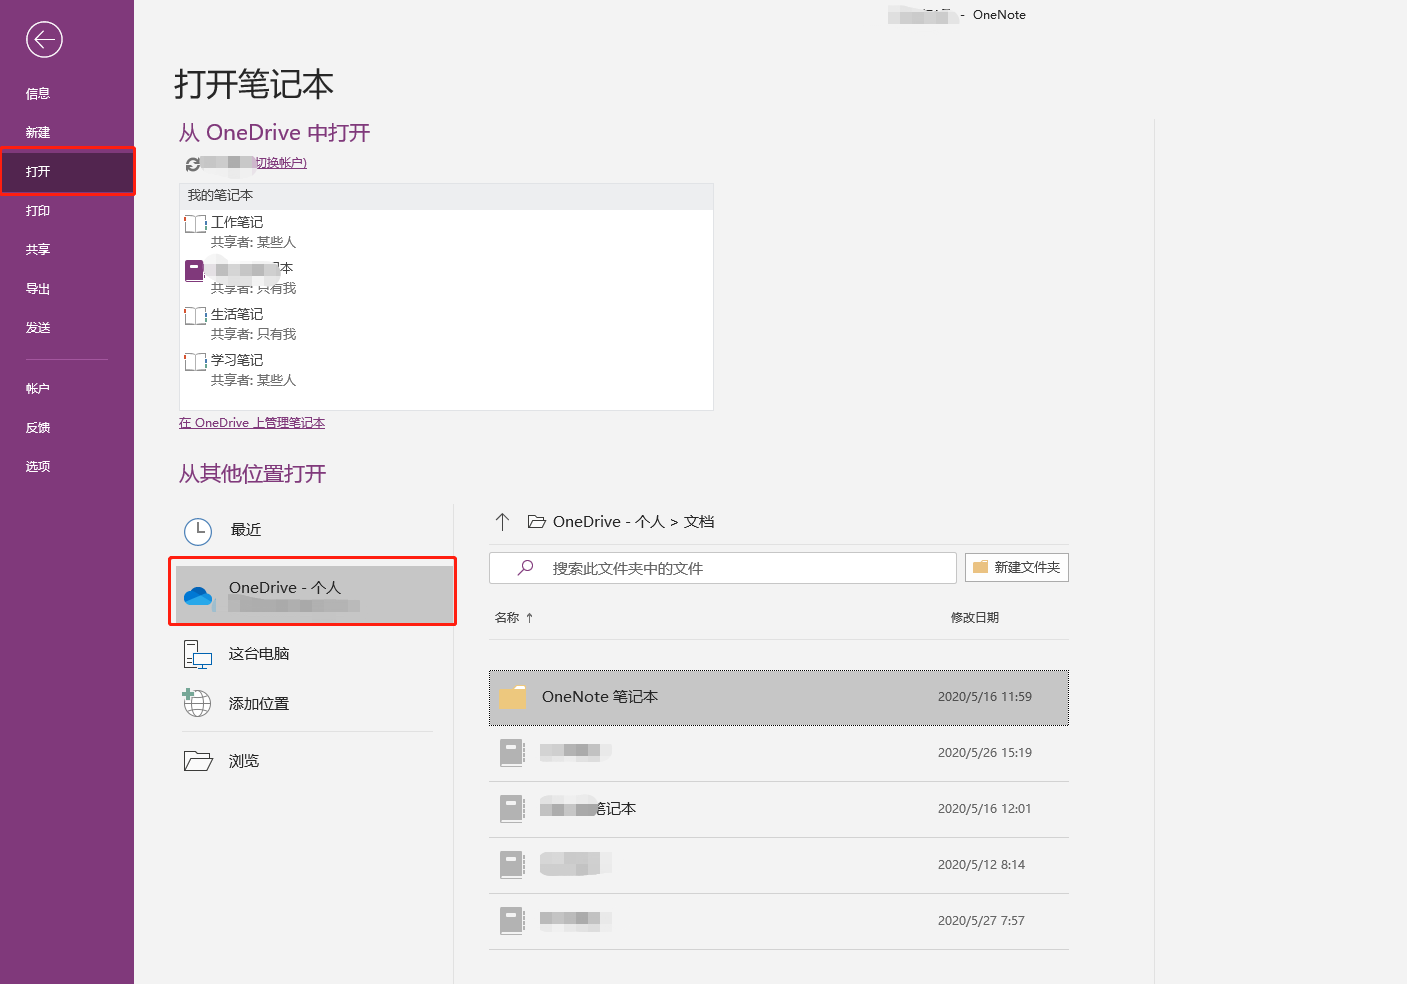The height and width of the screenshot is (984, 1407).
Task: Select OneDrive - 个人 location
Action: tap(314, 595)
